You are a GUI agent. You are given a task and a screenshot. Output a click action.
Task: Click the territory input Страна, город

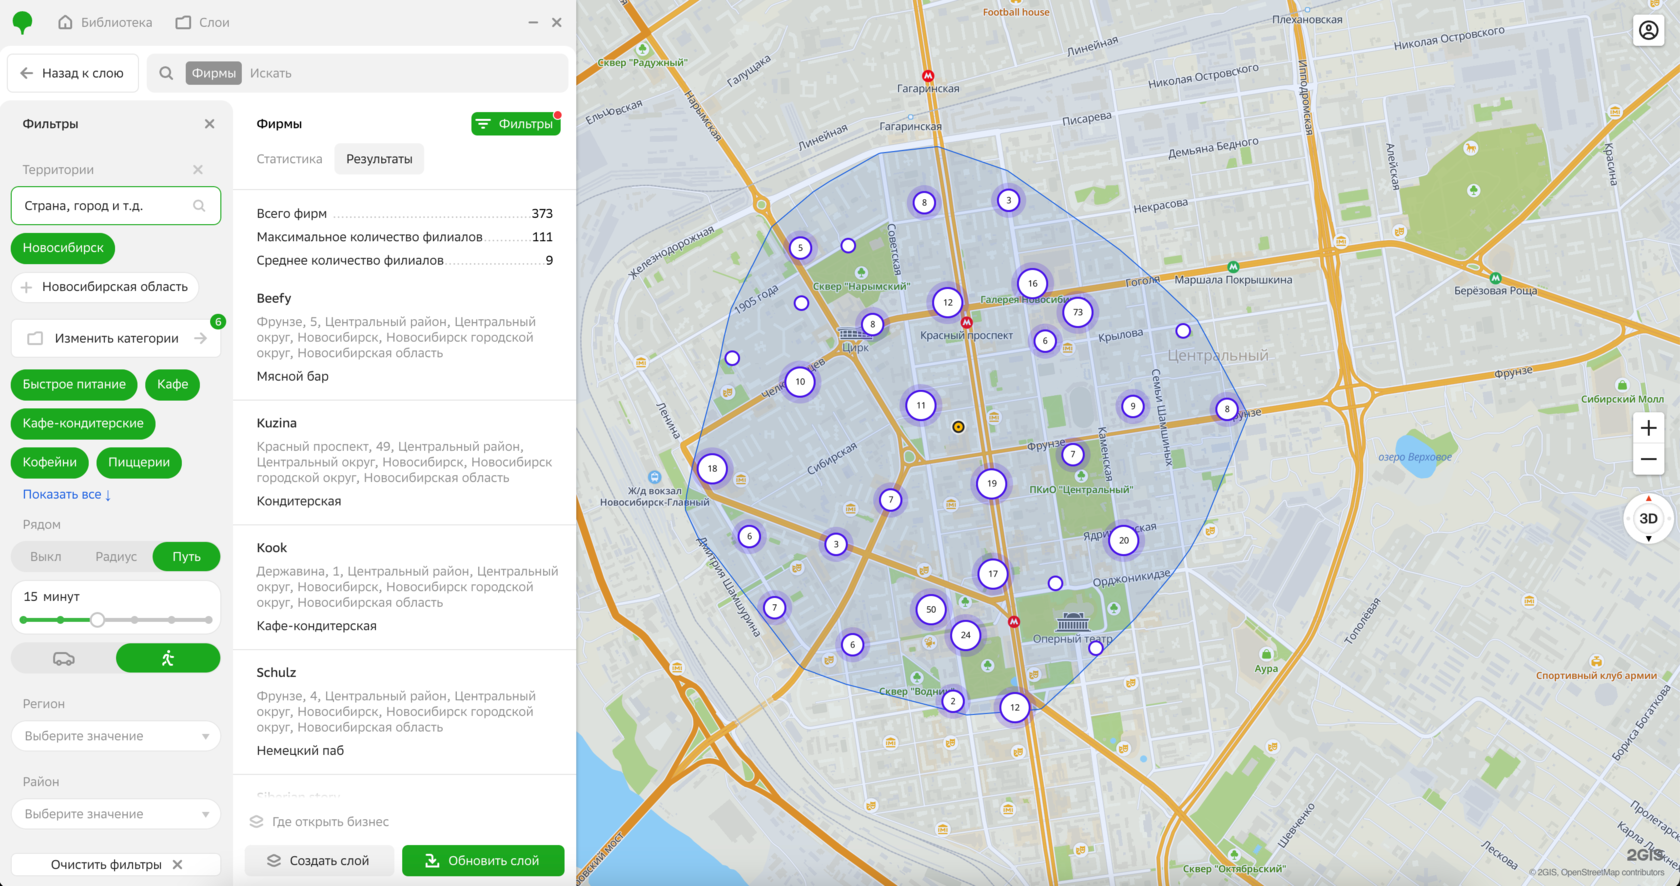click(x=116, y=206)
